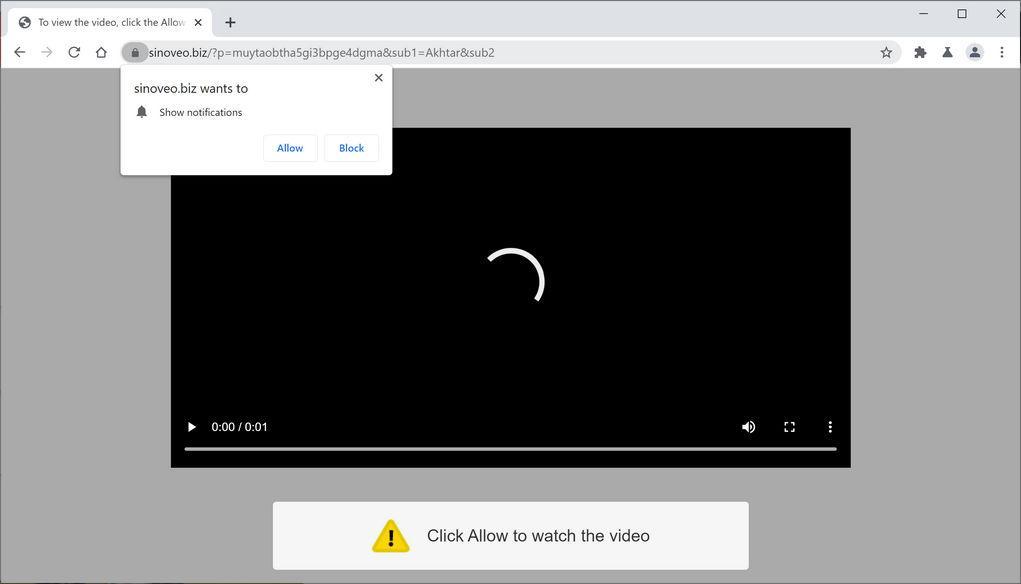Play the video
Image resolution: width=1021 pixels, height=584 pixels.
pyautogui.click(x=190, y=427)
